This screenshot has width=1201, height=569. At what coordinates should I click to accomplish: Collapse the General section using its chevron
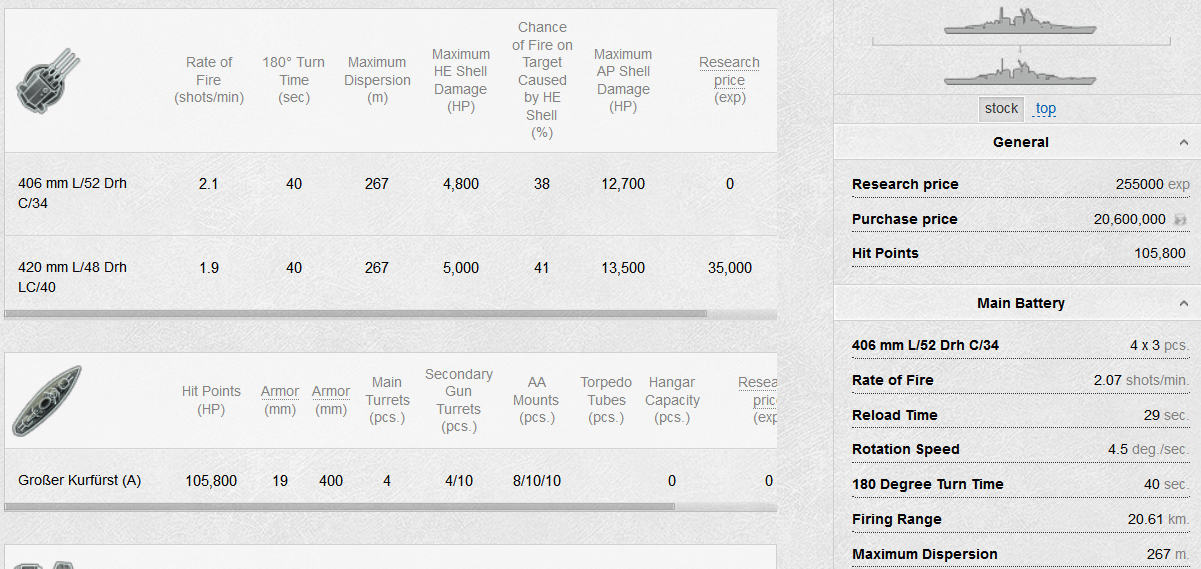(x=1183, y=143)
